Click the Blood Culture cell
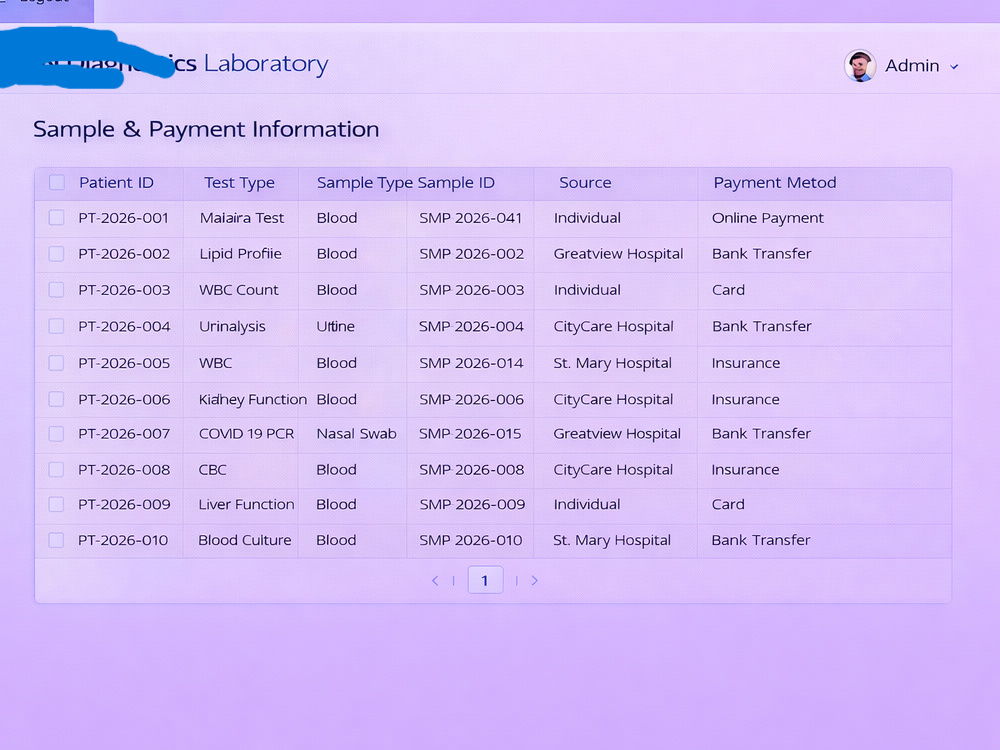This screenshot has width=1000, height=750. pyautogui.click(x=244, y=540)
